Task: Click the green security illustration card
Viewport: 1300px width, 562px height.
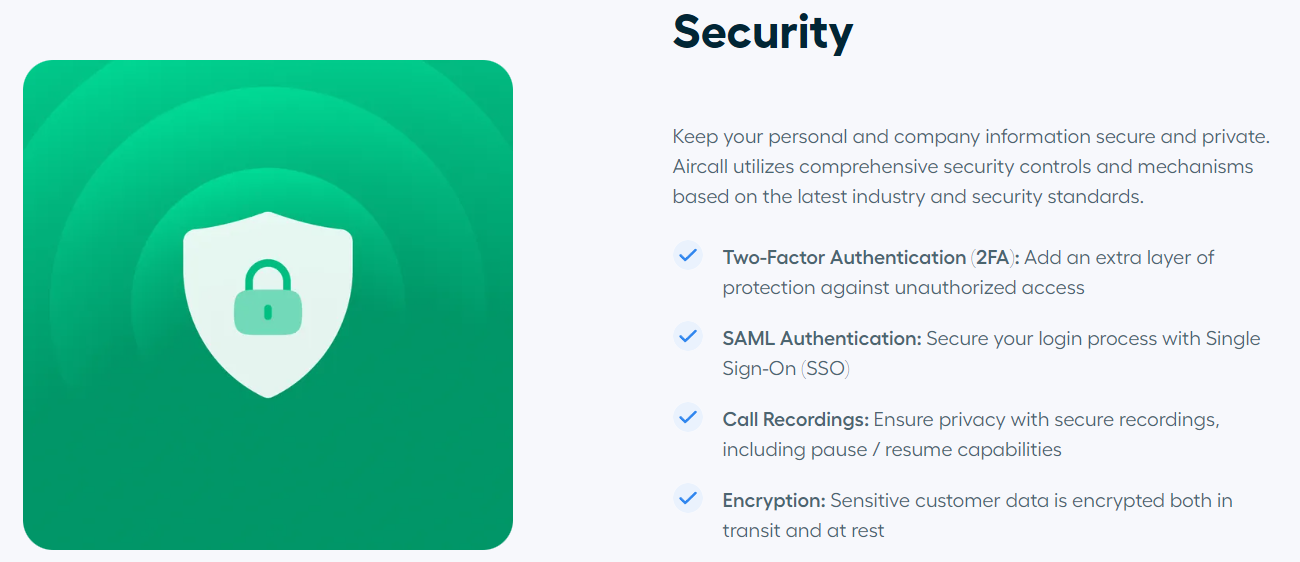Action: point(268,305)
